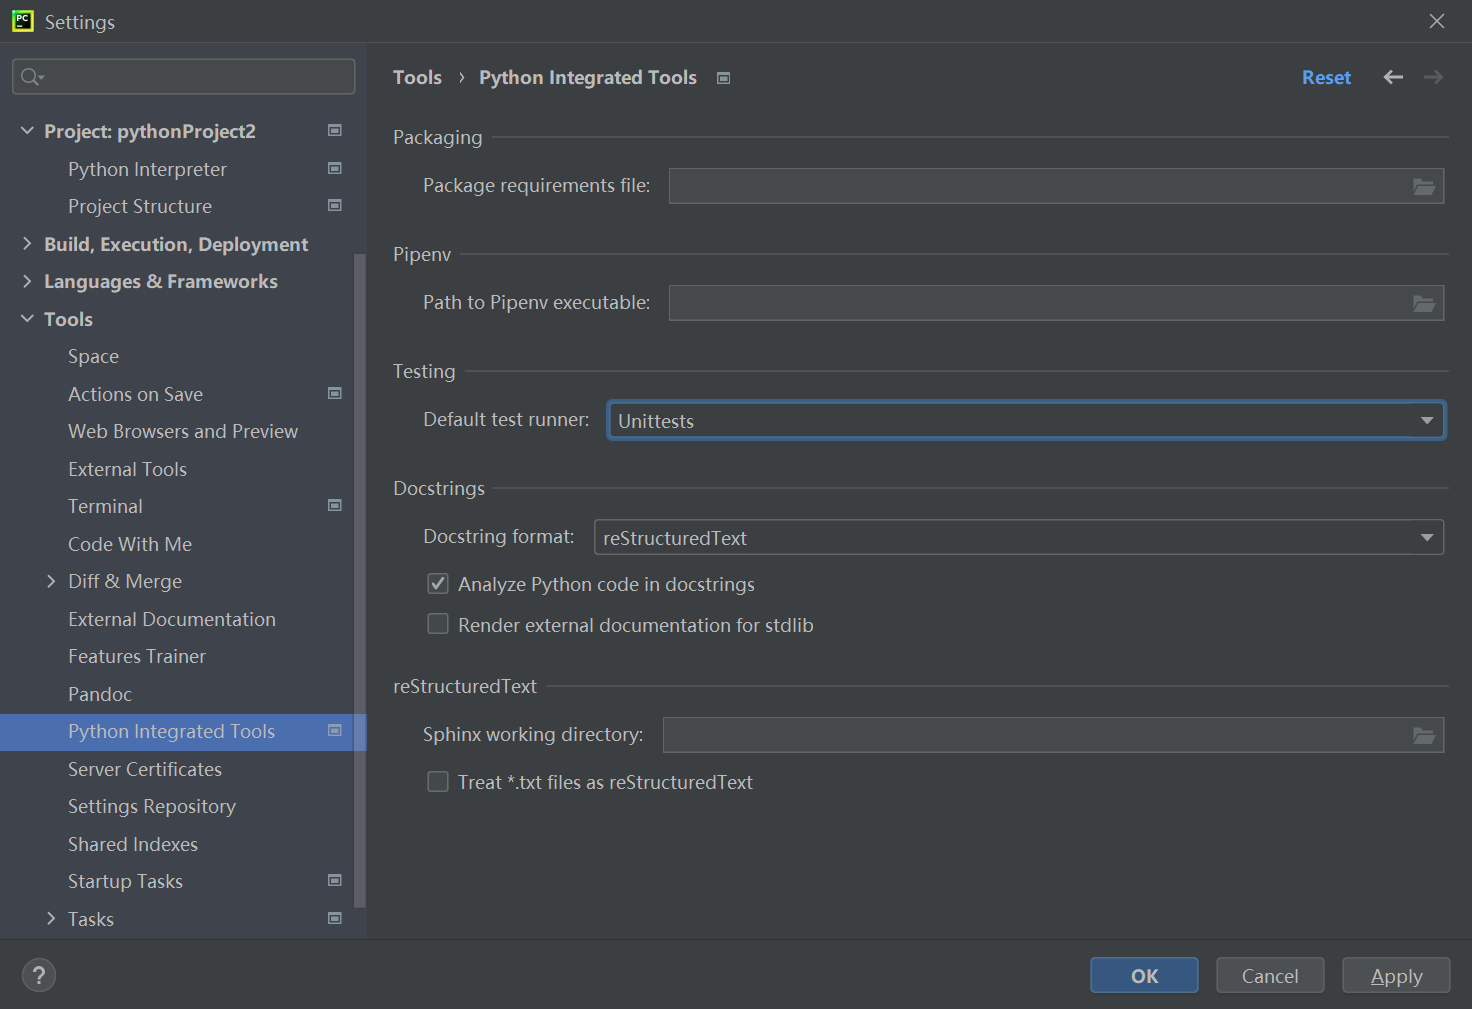This screenshot has width=1472, height=1009.
Task: Click the back arrow navigation icon
Action: (x=1393, y=77)
